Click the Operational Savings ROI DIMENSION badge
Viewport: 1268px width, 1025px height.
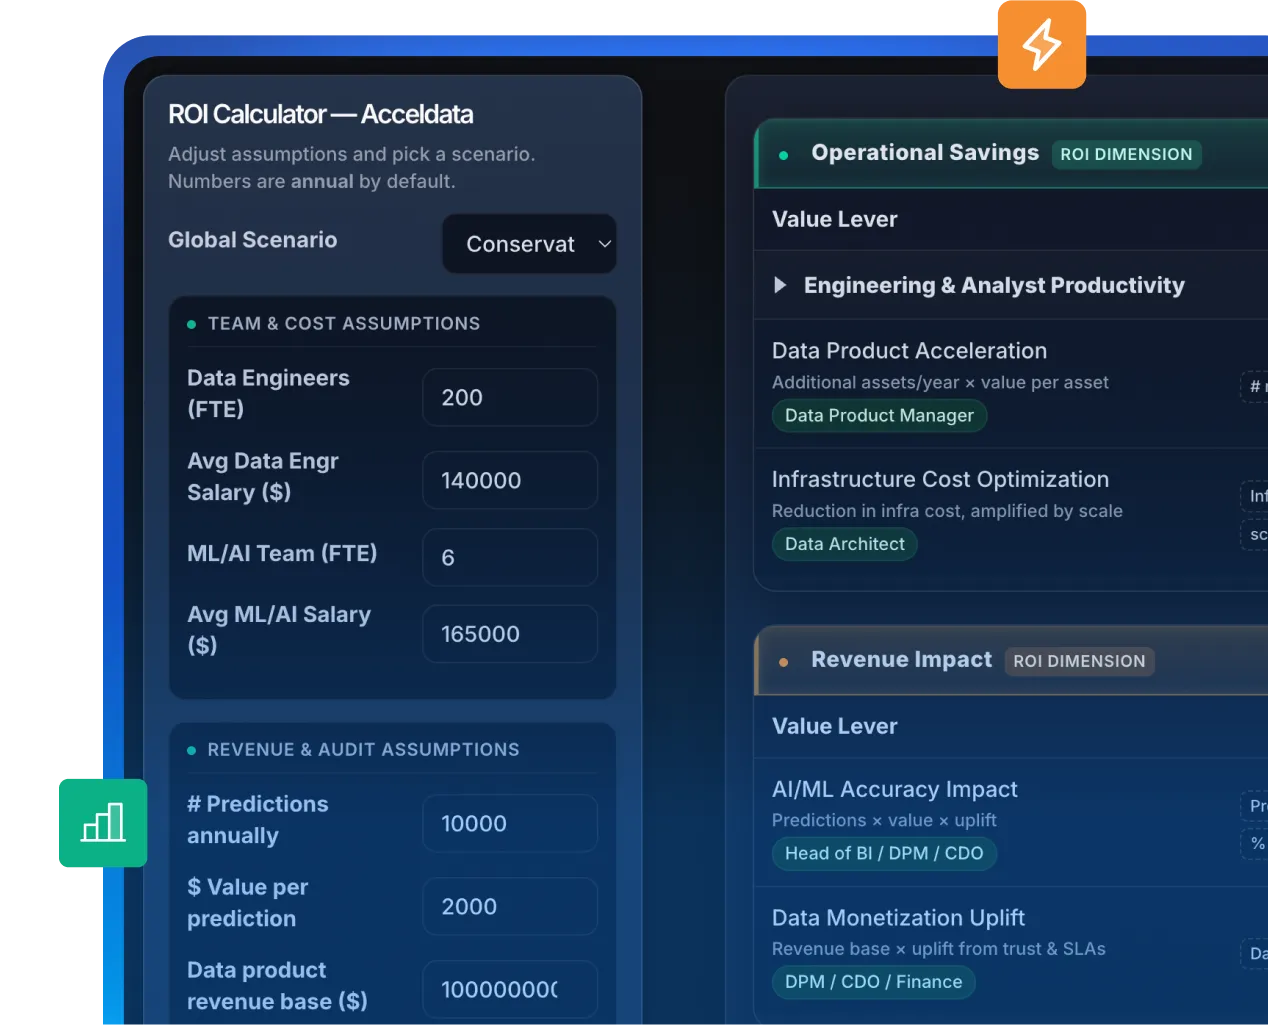pos(1126,154)
